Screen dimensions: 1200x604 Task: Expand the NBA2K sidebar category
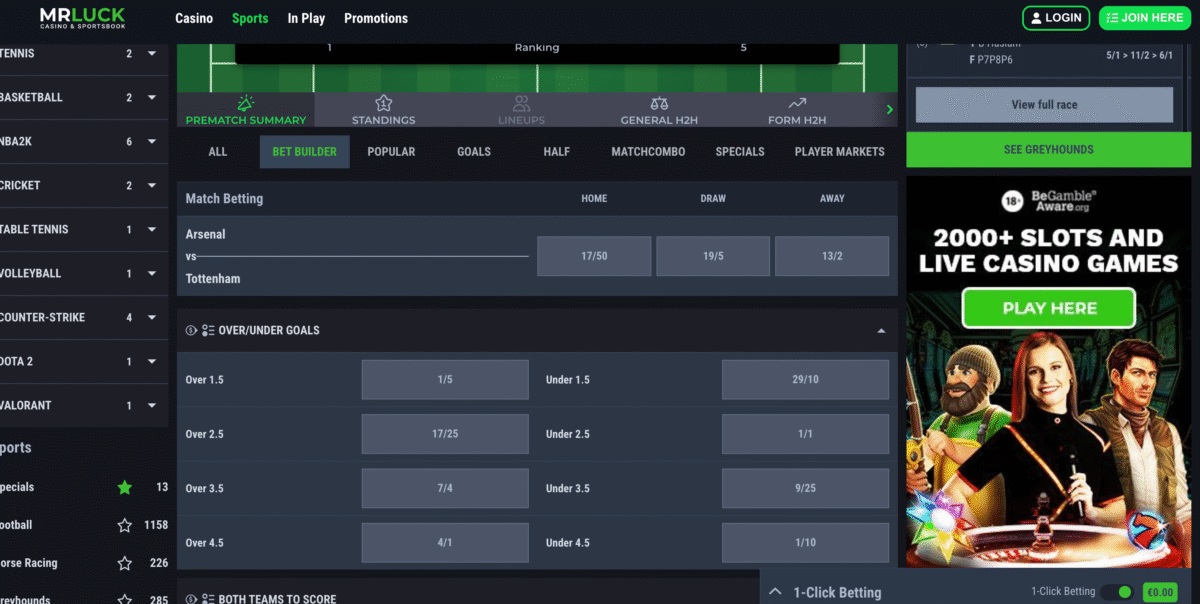click(152, 142)
